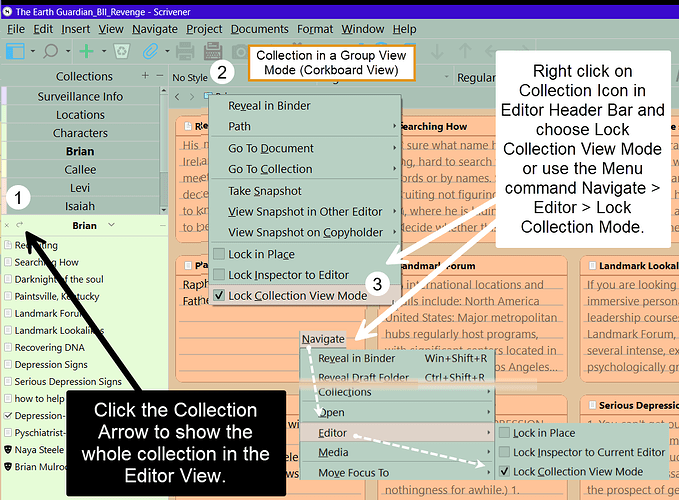The width and height of the screenshot is (679, 500).
Task: Click the card icon on Landmark Lookalikes
Action: point(592,266)
